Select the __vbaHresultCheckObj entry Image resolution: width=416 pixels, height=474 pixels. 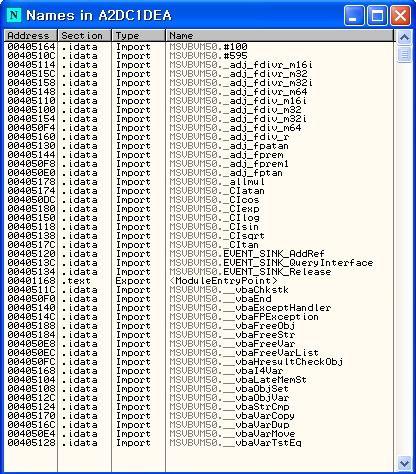[x=199, y=362]
